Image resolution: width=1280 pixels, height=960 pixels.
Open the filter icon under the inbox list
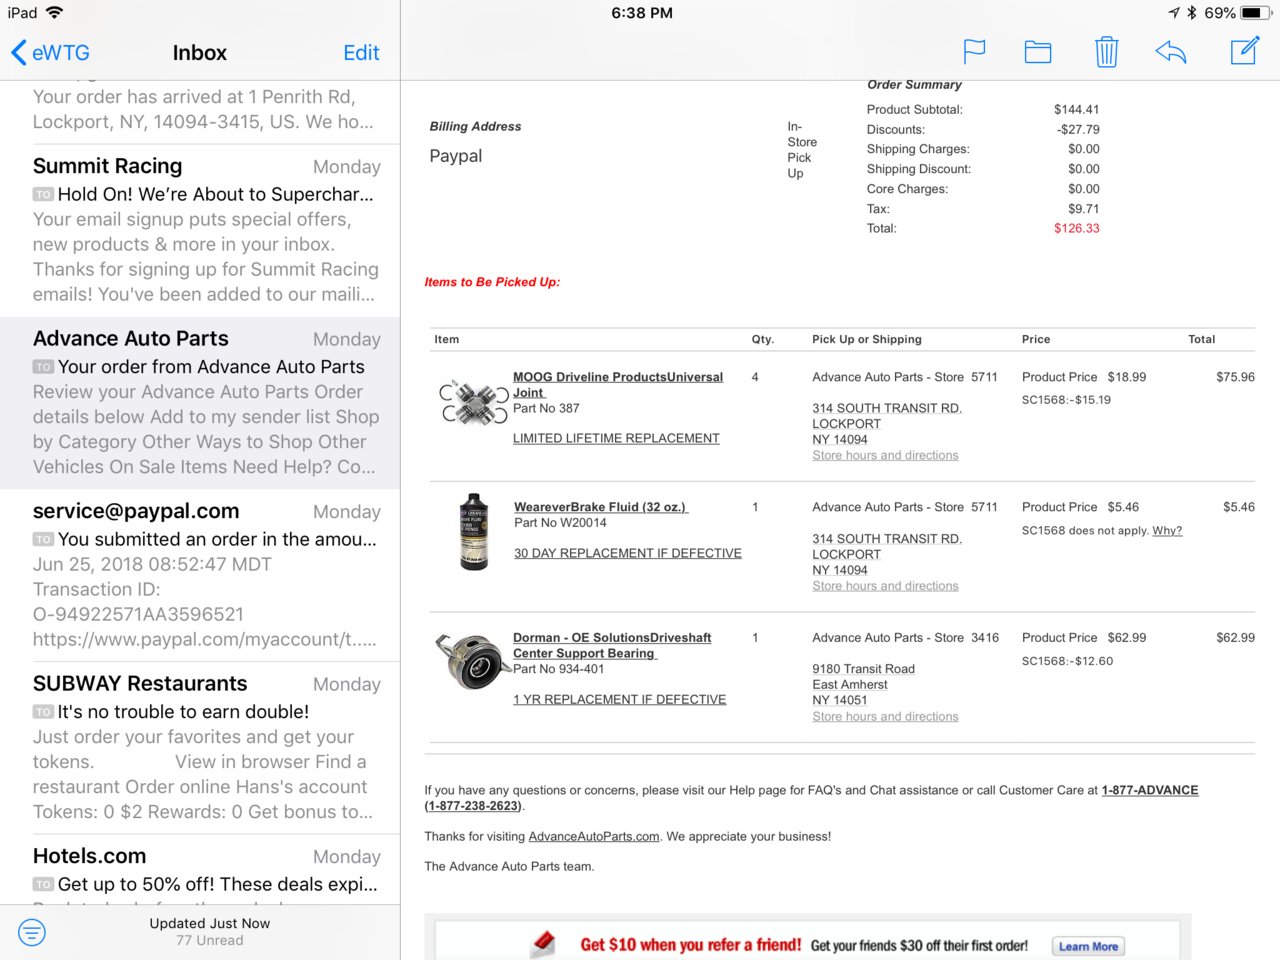coord(32,933)
